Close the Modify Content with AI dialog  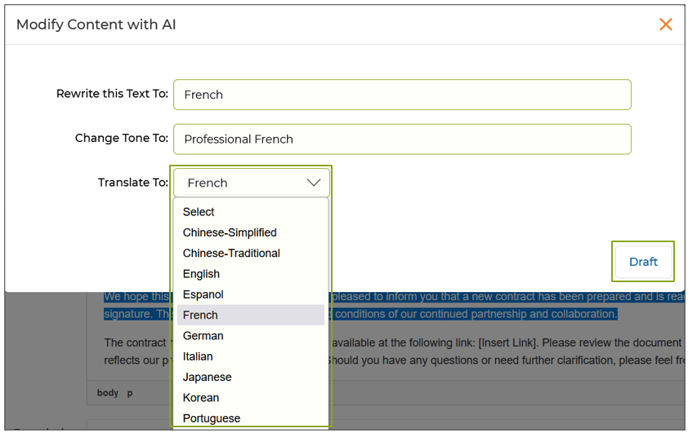point(665,25)
